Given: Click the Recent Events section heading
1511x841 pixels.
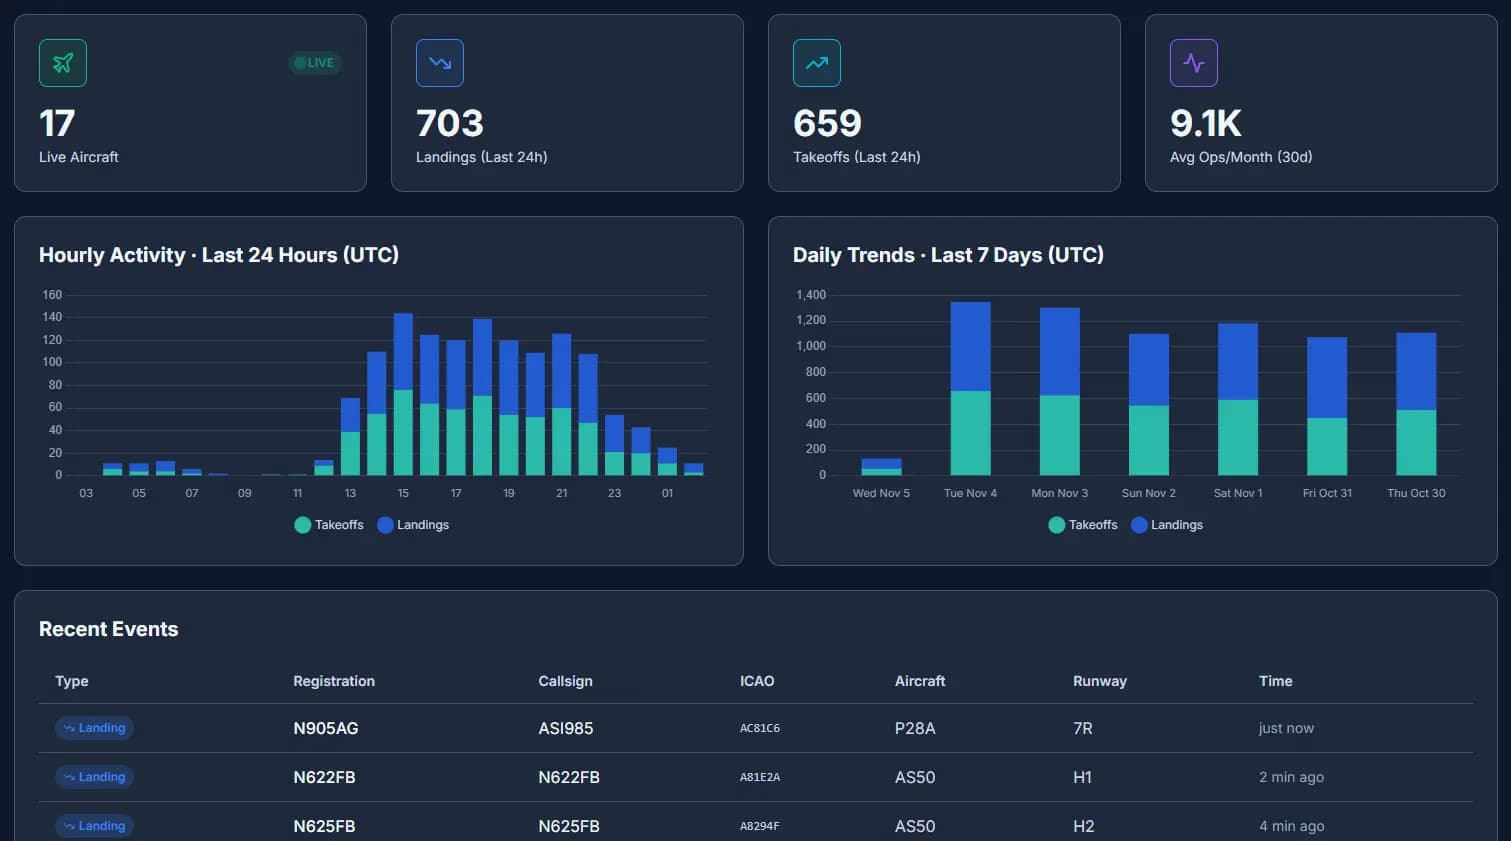Looking at the screenshot, I should (x=108, y=629).
